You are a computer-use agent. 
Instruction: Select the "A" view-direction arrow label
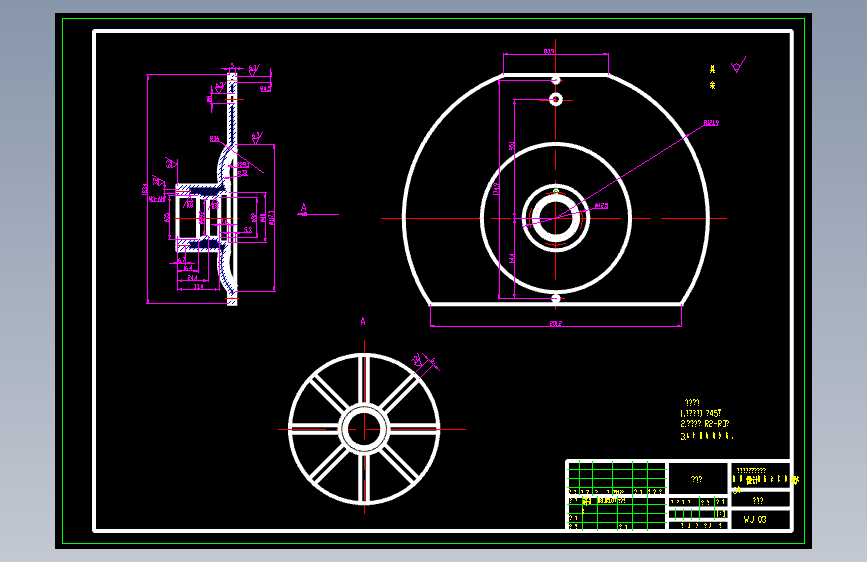pyautogui.click(x=304, y=208)
